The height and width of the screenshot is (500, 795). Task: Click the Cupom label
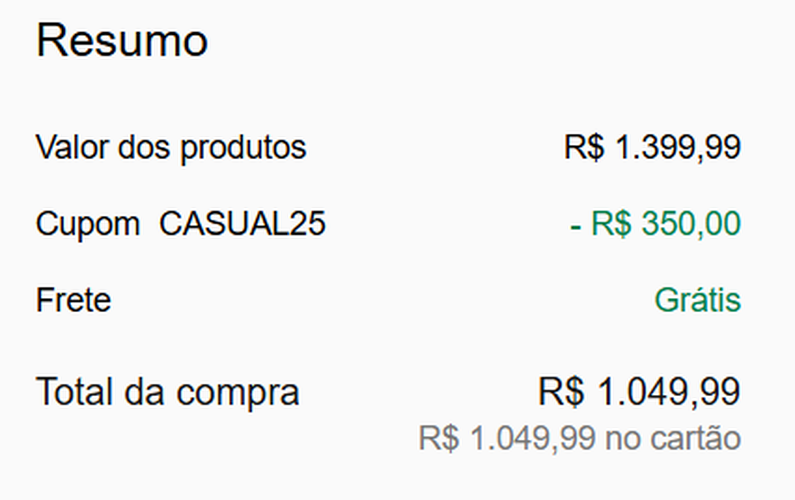pos(88,224)
